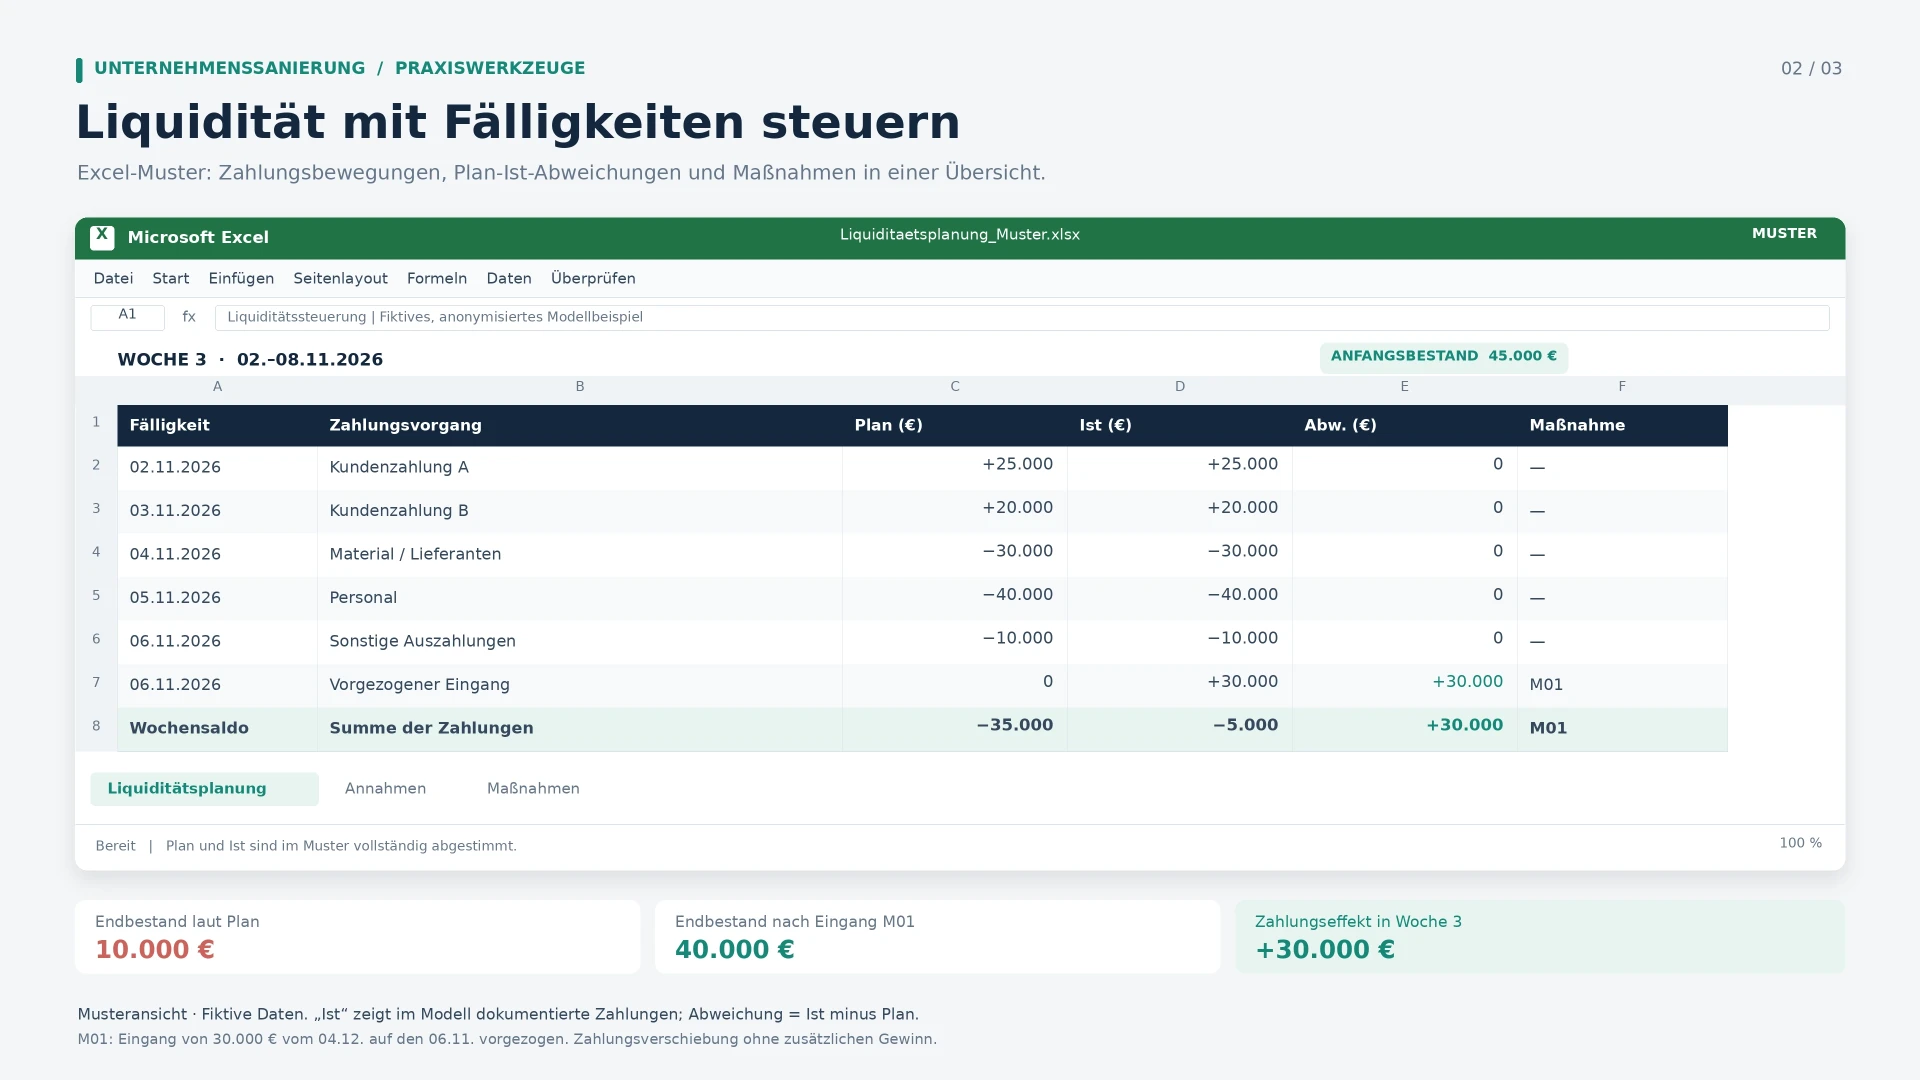Open the Formeln menu

click(437, 278)
